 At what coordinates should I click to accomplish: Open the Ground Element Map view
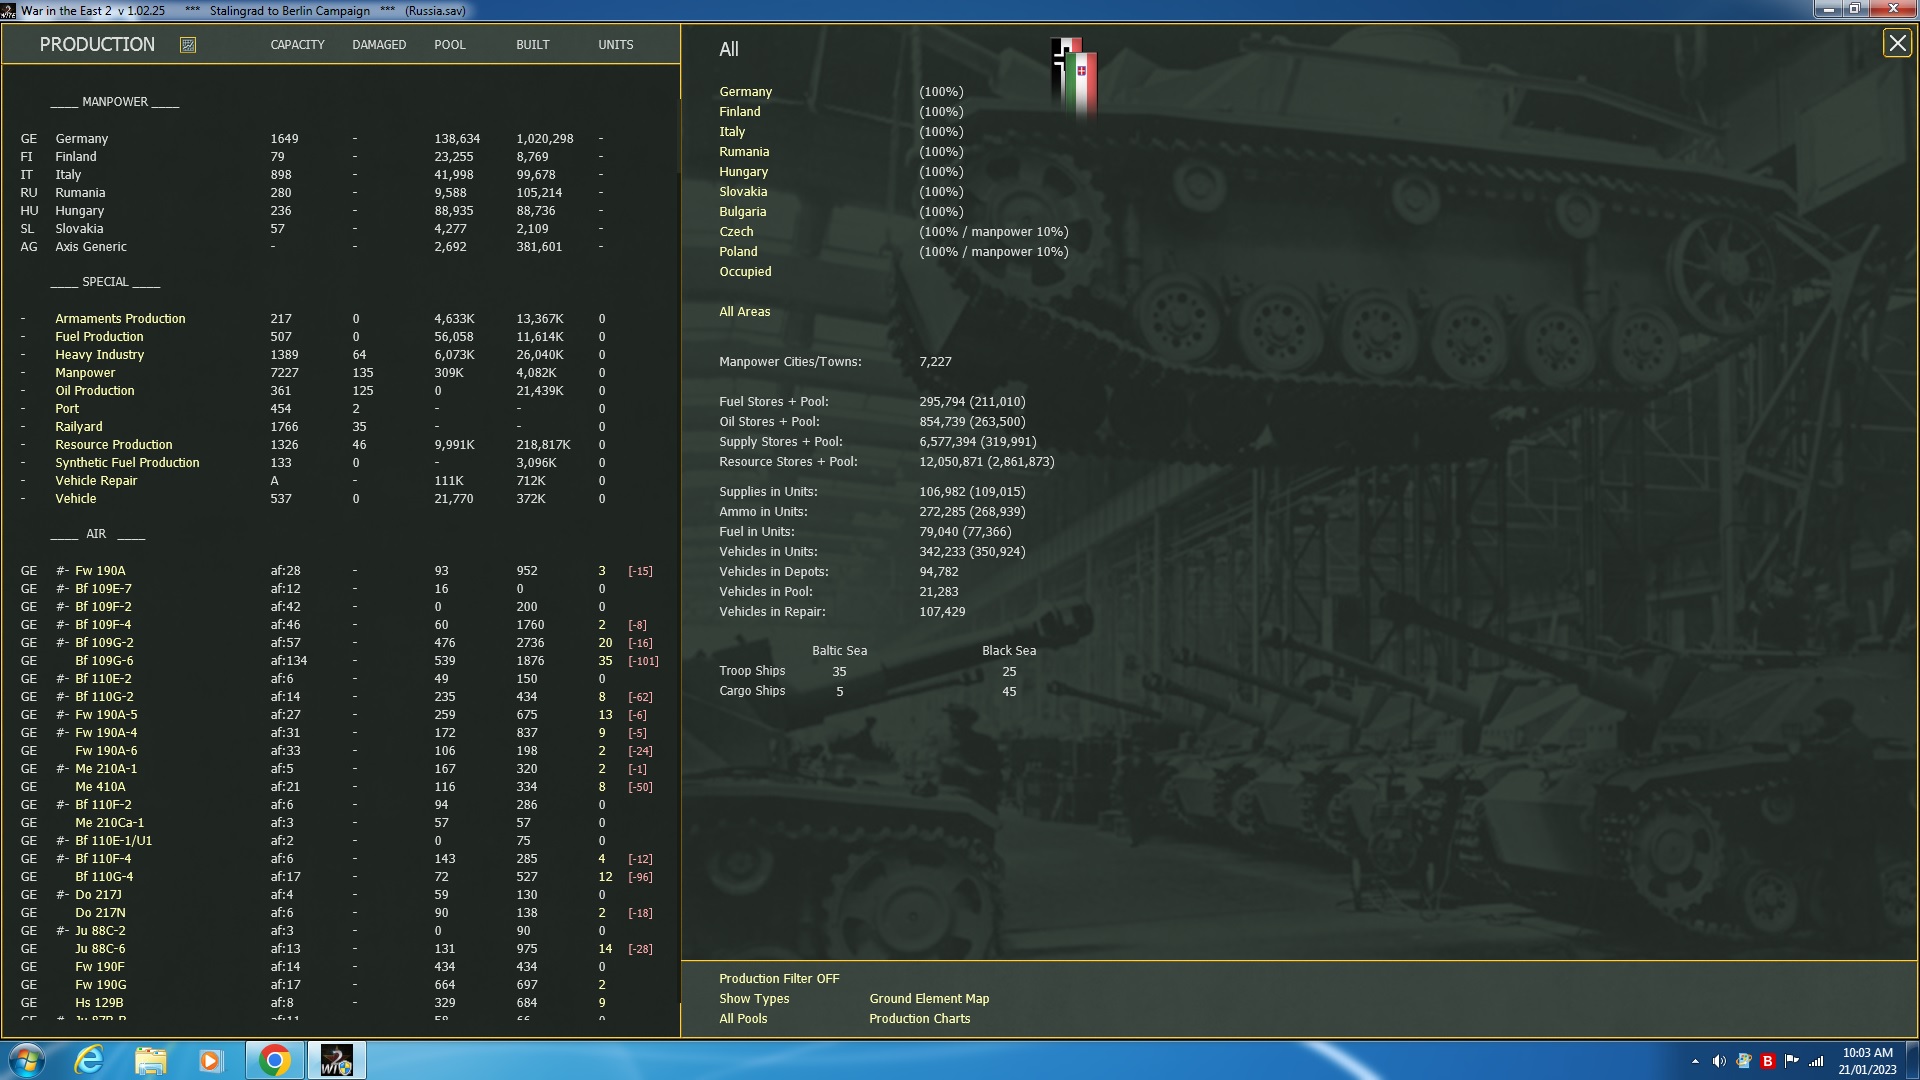pyautogui.click(x=929, y=998)
